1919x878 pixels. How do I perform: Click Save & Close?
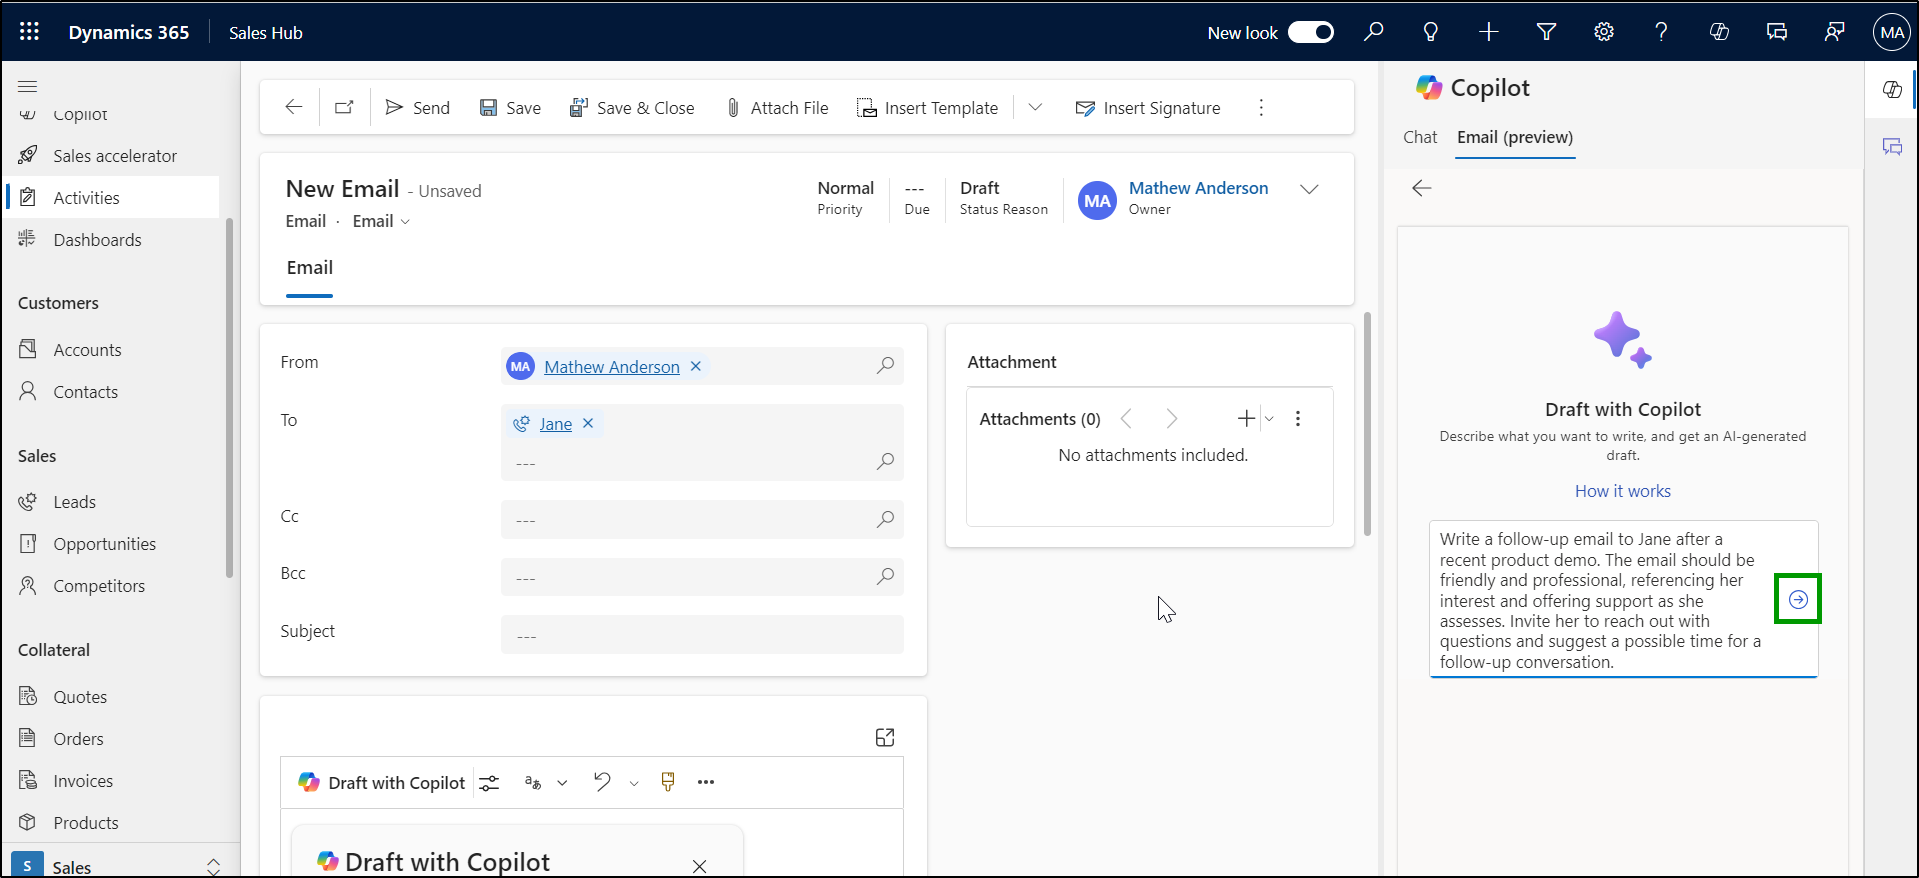tap(632, 108)
